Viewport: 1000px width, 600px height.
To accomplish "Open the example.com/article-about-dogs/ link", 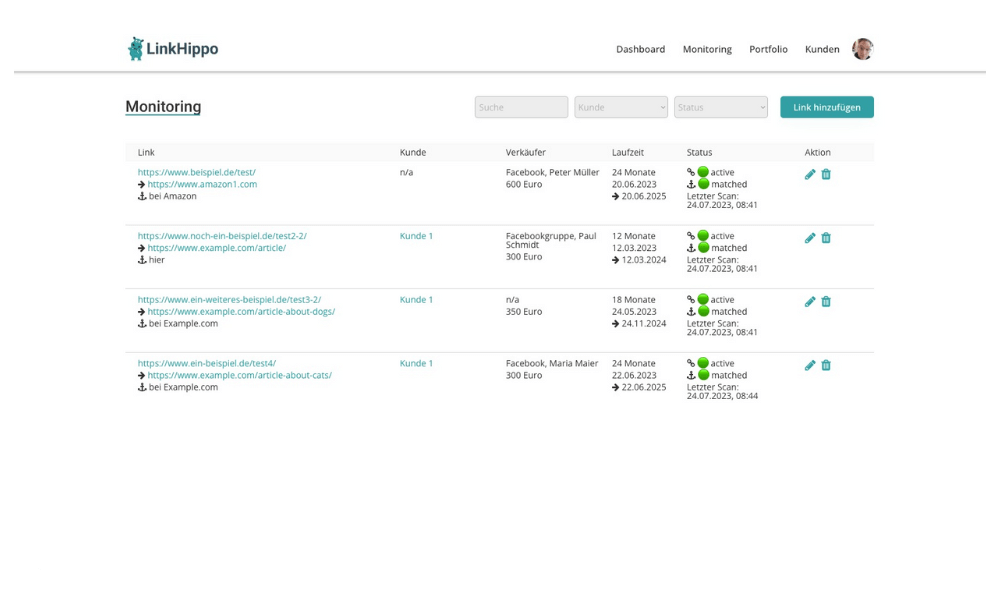I will 241,311.
